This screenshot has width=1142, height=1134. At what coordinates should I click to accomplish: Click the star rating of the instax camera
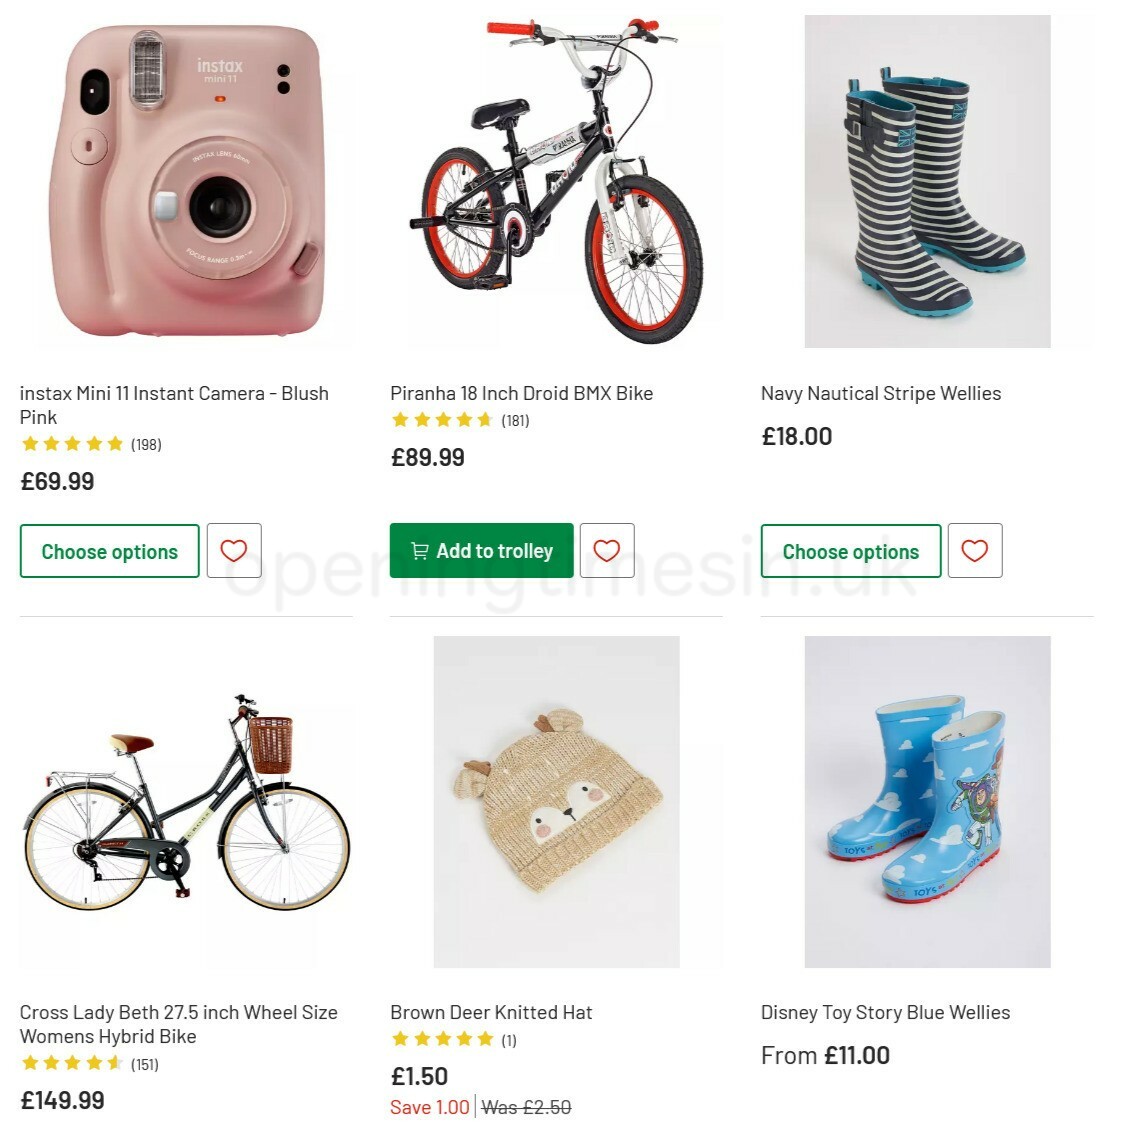pos(72,444)
